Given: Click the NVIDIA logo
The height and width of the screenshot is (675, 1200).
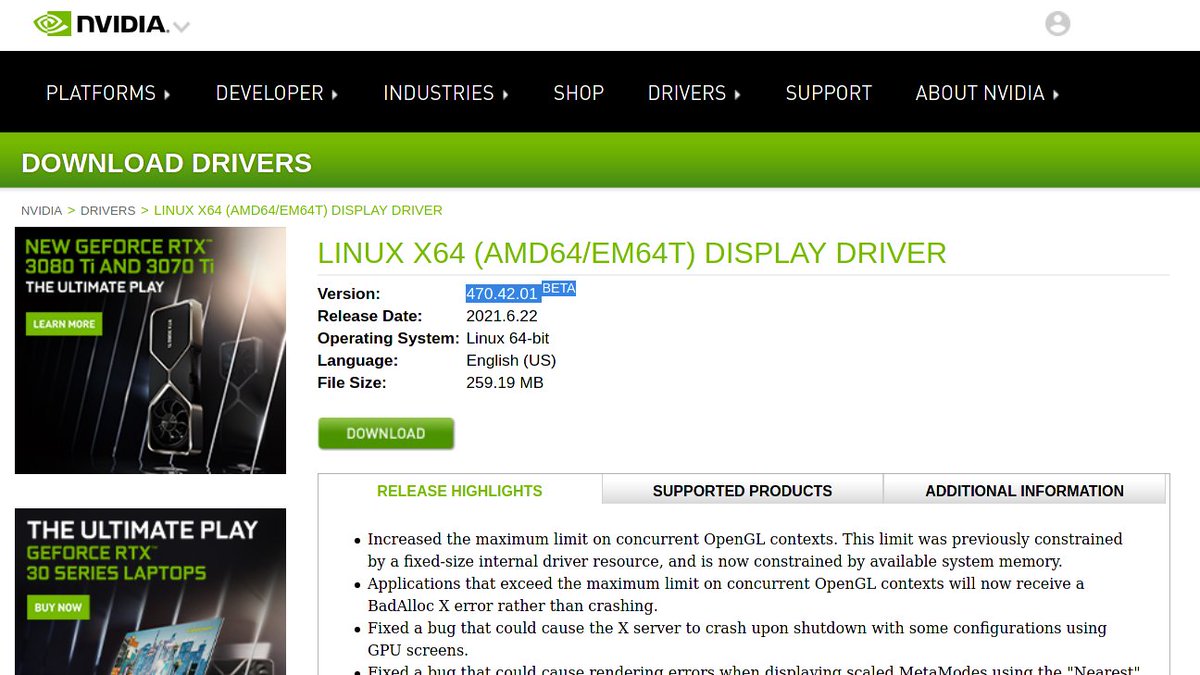Looking at the screenshot, I should tap(100, 23).
